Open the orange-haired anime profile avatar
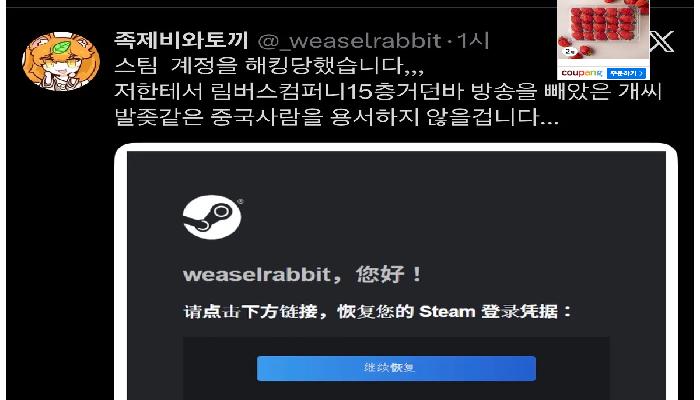The height and width of the screenshot is (400, 700). (61, 61)
